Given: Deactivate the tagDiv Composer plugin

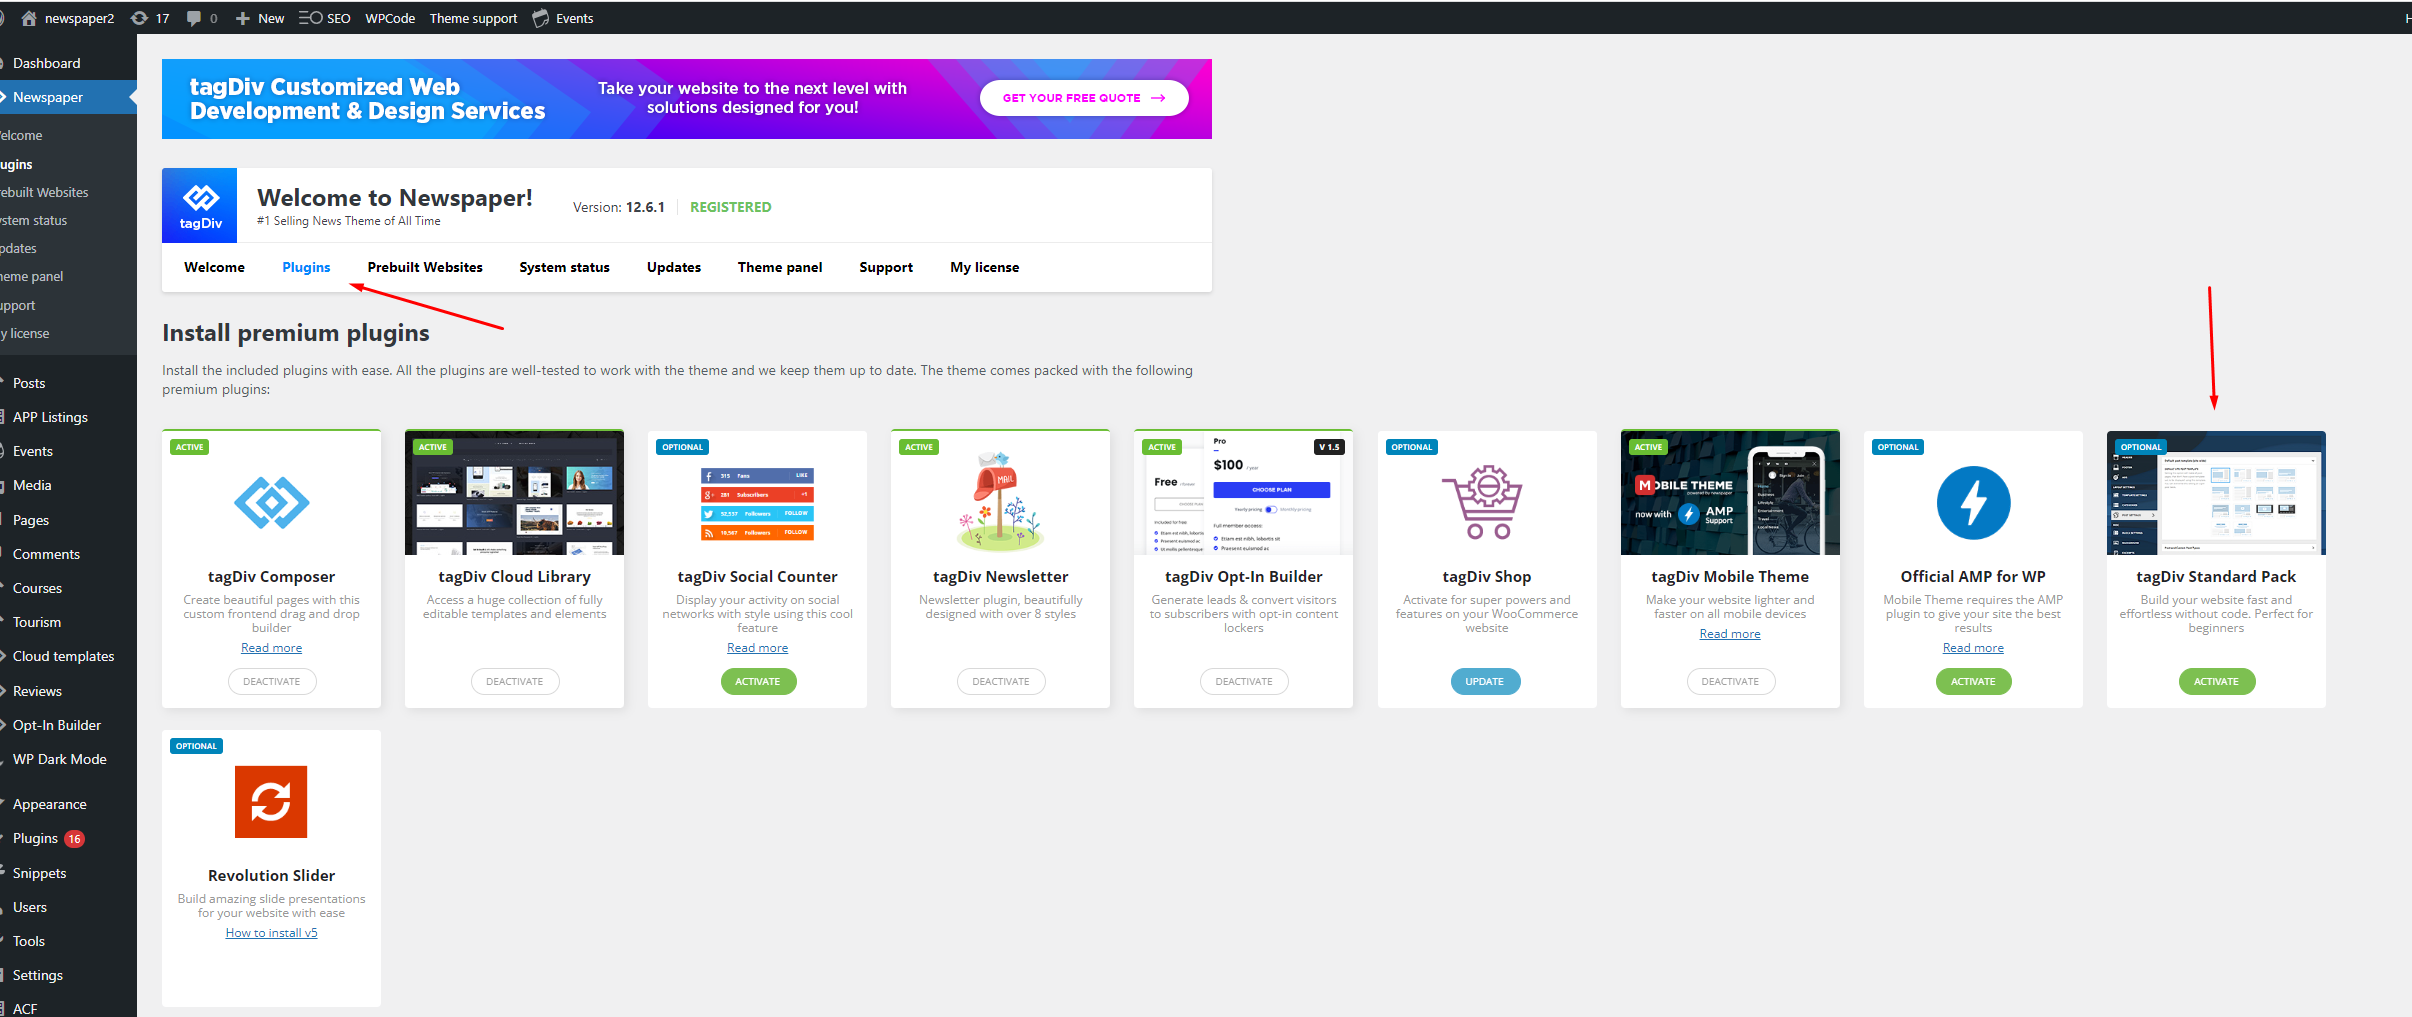Looking at the screenshot, I should tap(271, 681).
